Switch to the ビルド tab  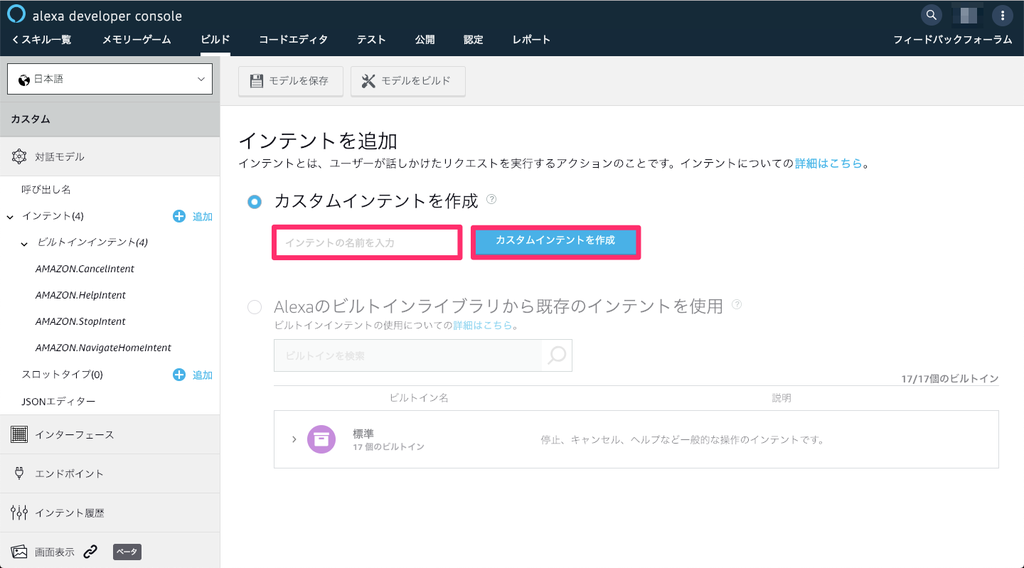[215, 40]
